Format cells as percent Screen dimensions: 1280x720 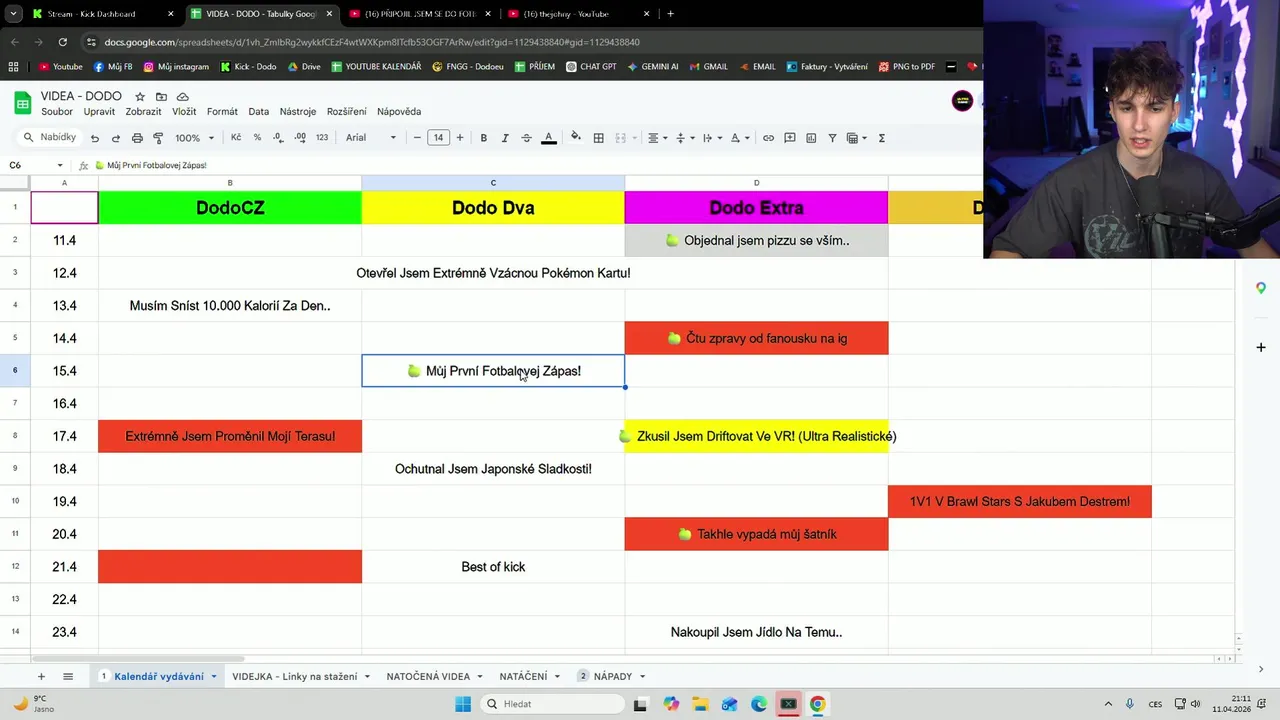point(257,138)
